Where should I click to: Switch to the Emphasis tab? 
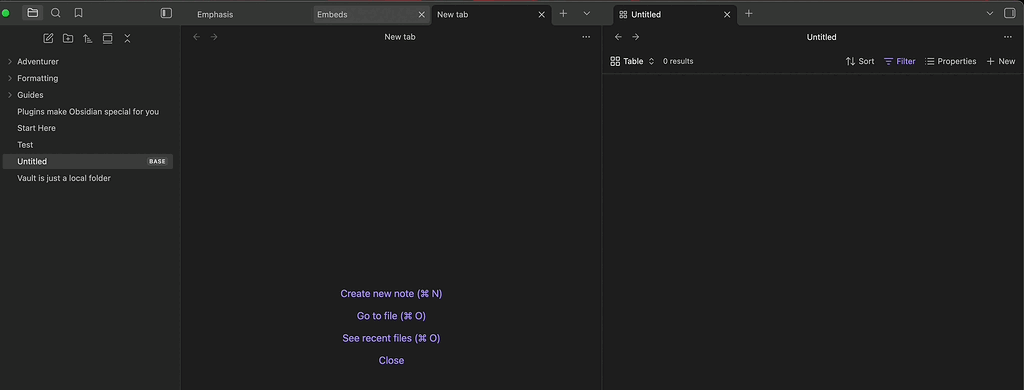coord(251,14)
